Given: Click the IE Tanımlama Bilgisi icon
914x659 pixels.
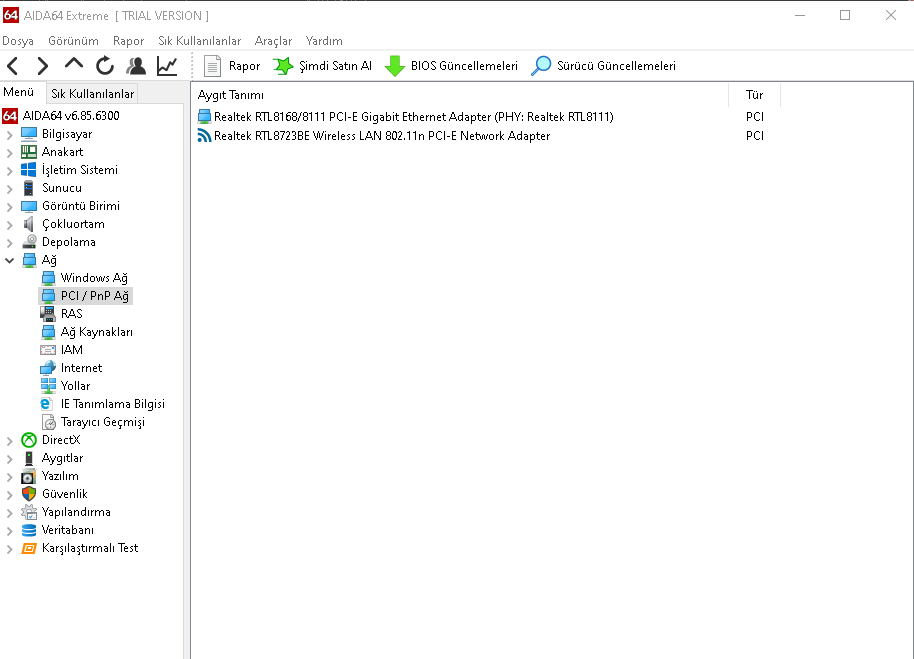Looking at the screenshot, I should click(x=47, y=404).
